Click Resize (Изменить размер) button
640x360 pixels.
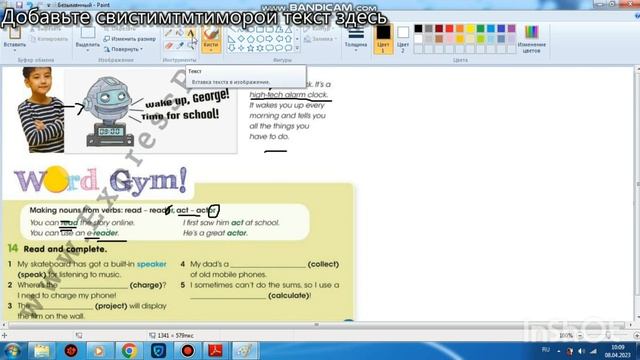(x=129, y=39)
